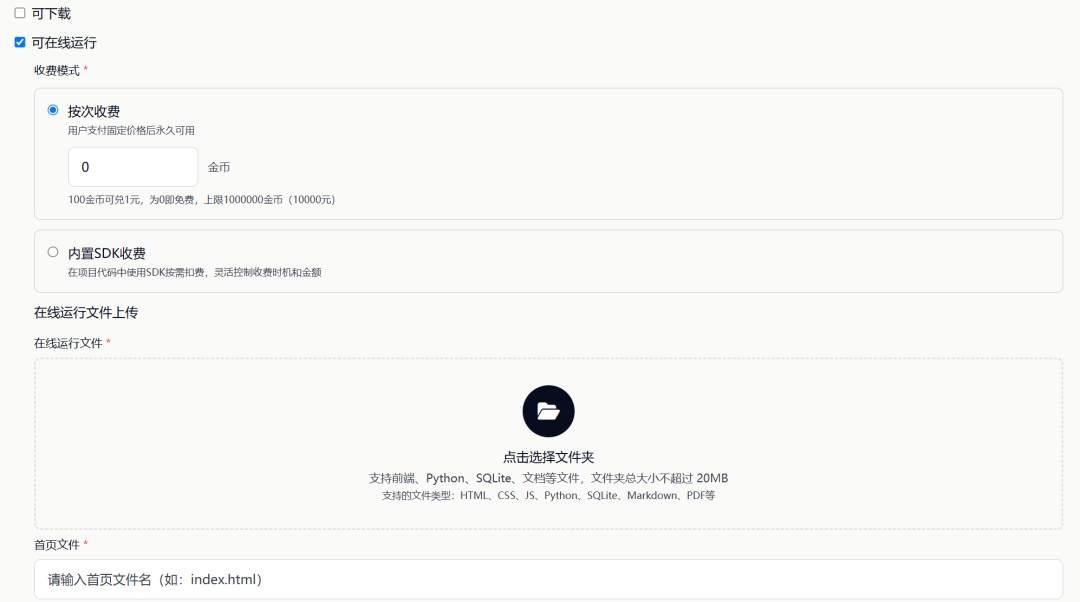Click the 20MB size limit hint text
The width and height of the screenshot is (1080, 602).
[548, 478]
